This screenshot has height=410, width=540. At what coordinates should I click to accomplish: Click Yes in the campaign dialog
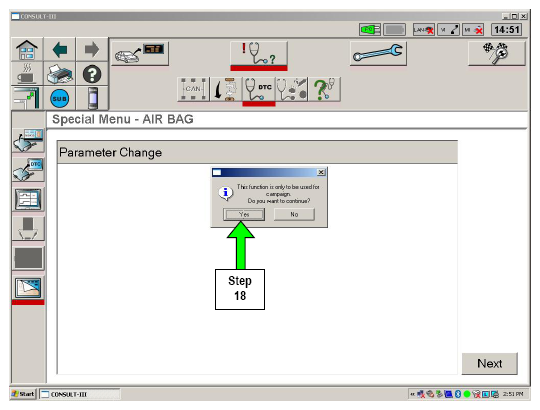(x=244, y=214)
